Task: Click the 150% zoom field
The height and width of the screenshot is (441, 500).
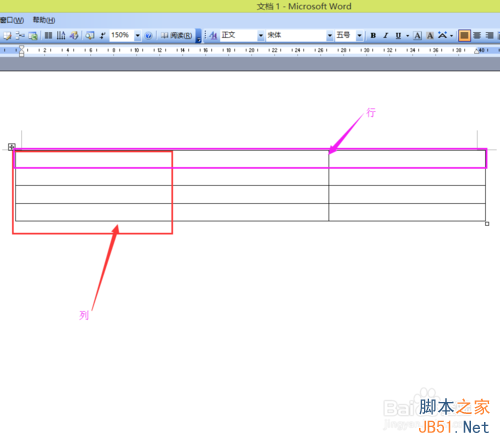Action: point(122,35)
